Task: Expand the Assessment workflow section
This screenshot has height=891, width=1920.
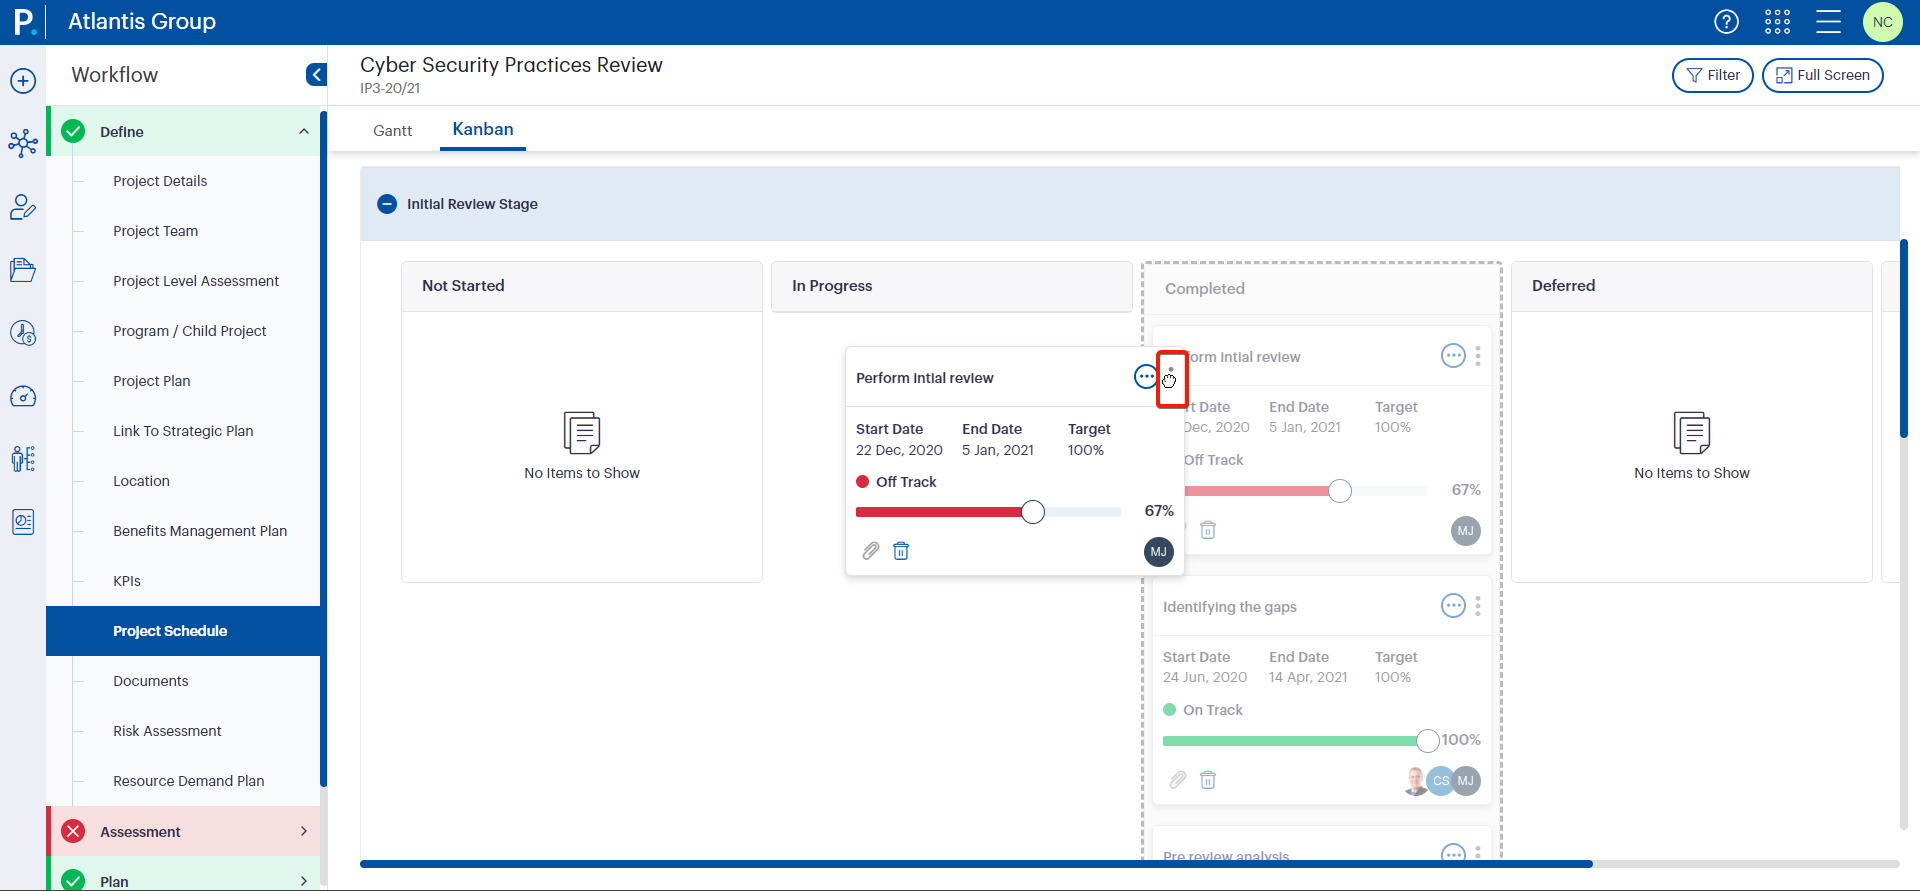Action: point(304,831)
